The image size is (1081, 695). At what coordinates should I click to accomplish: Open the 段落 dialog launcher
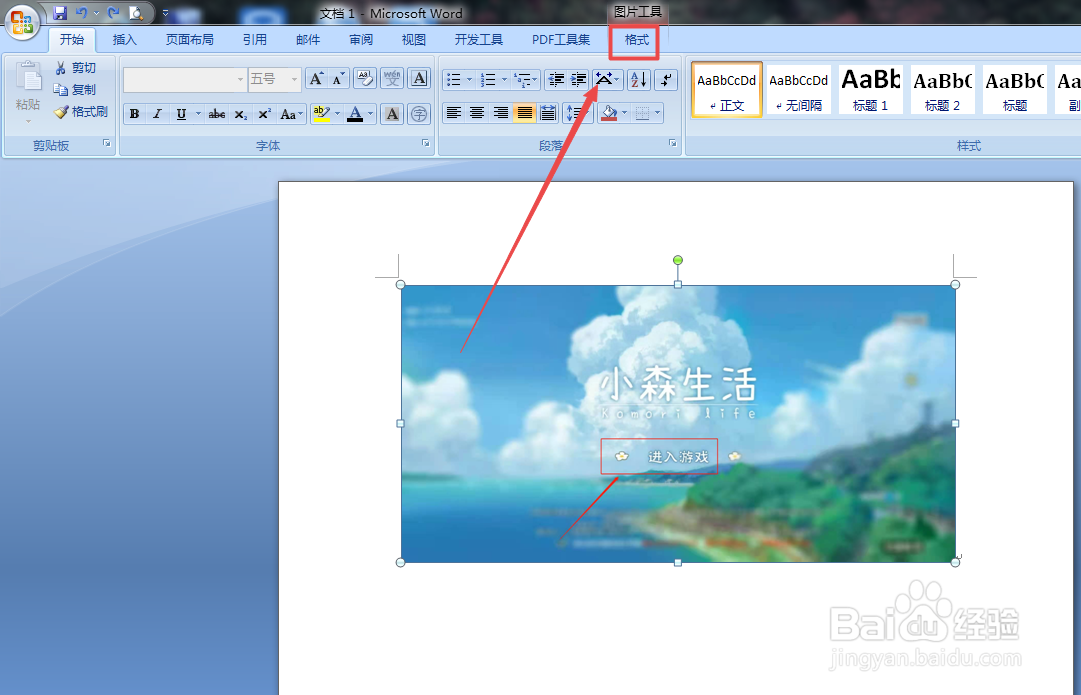pyautogui.click(x=672, y=143)
